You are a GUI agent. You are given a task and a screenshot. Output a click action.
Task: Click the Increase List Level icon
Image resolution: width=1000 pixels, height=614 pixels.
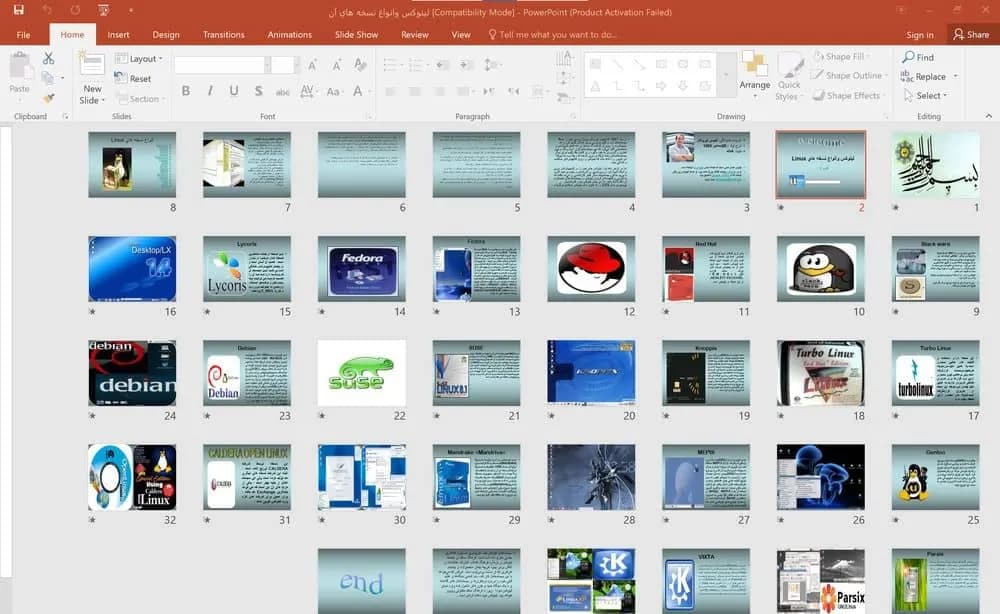pos(467,64)
